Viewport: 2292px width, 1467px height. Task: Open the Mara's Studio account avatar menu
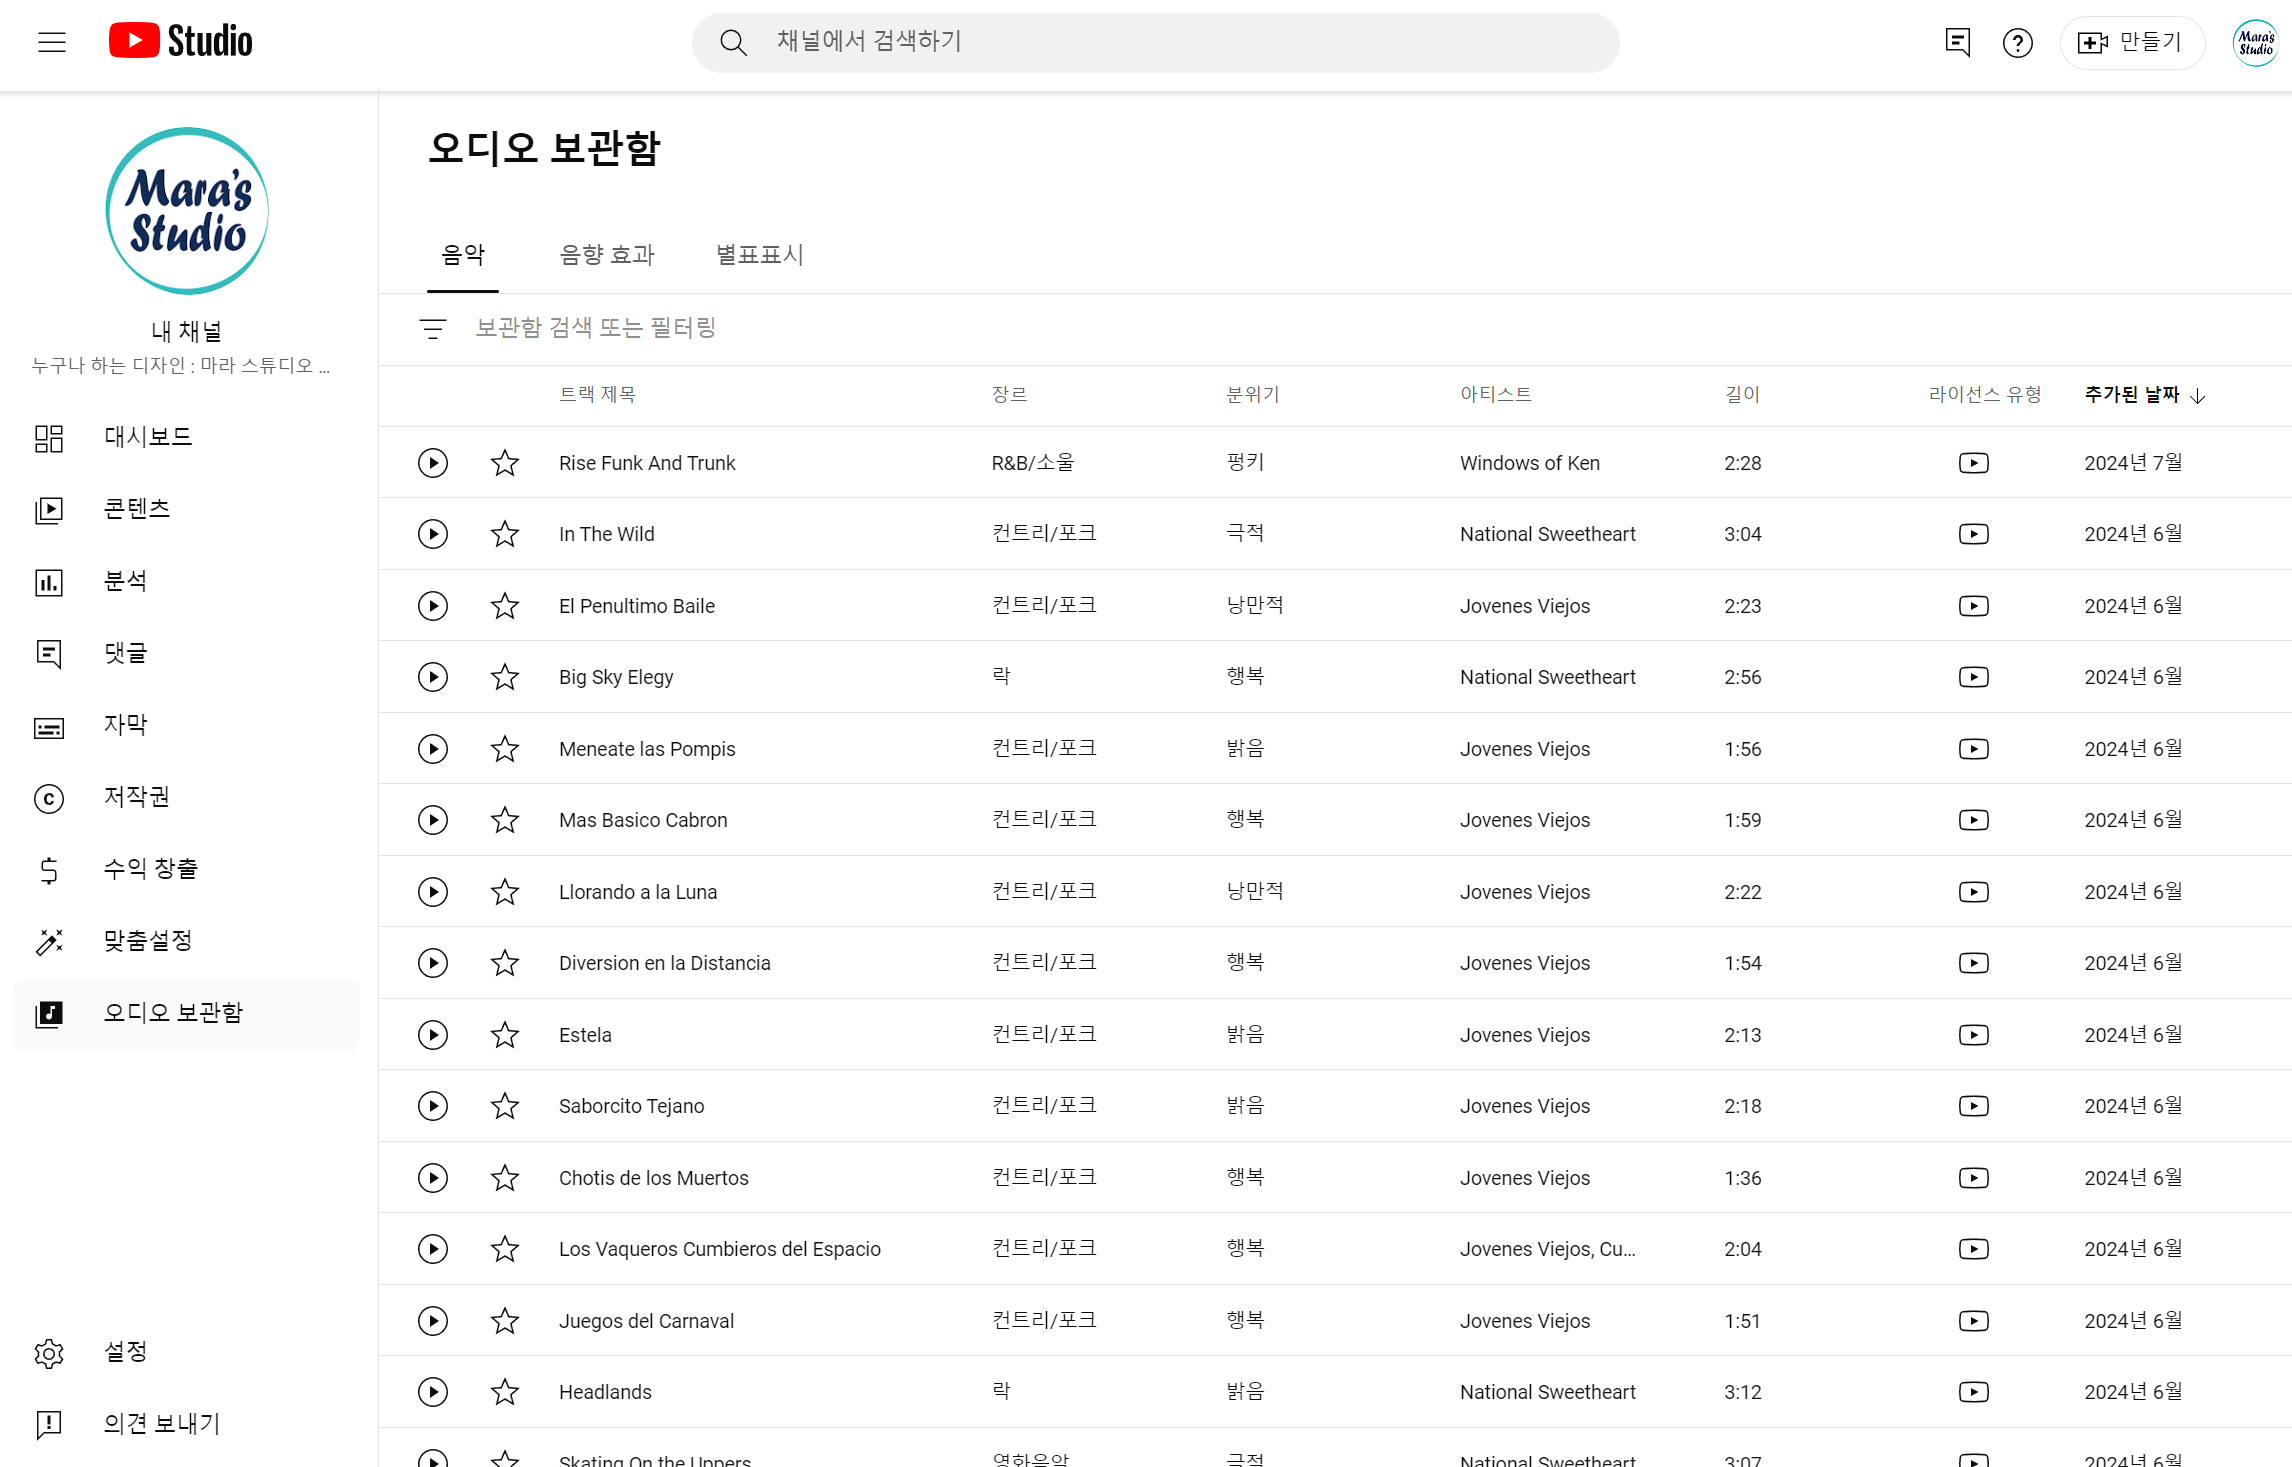(x=2255, y=43)
